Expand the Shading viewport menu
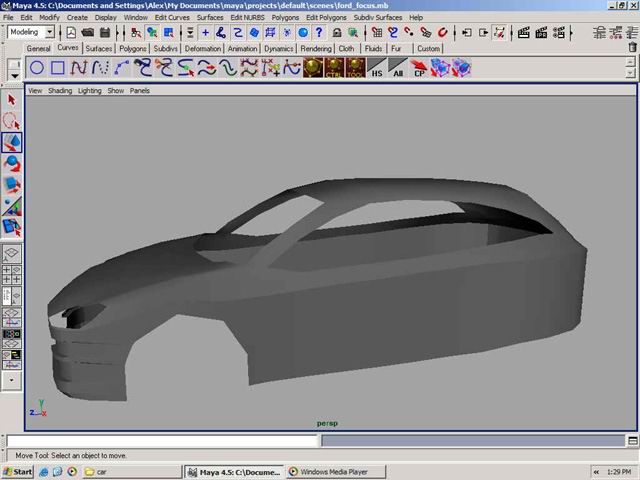This screenshot has height=480, width=640. pyautogui.click(x=60, y=90)
